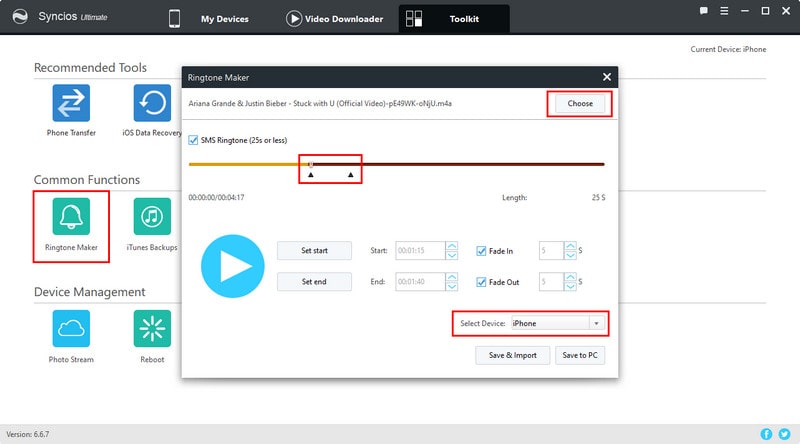Click the playhead knob on the audio track
800x444 pixels.
coord(311,164)
